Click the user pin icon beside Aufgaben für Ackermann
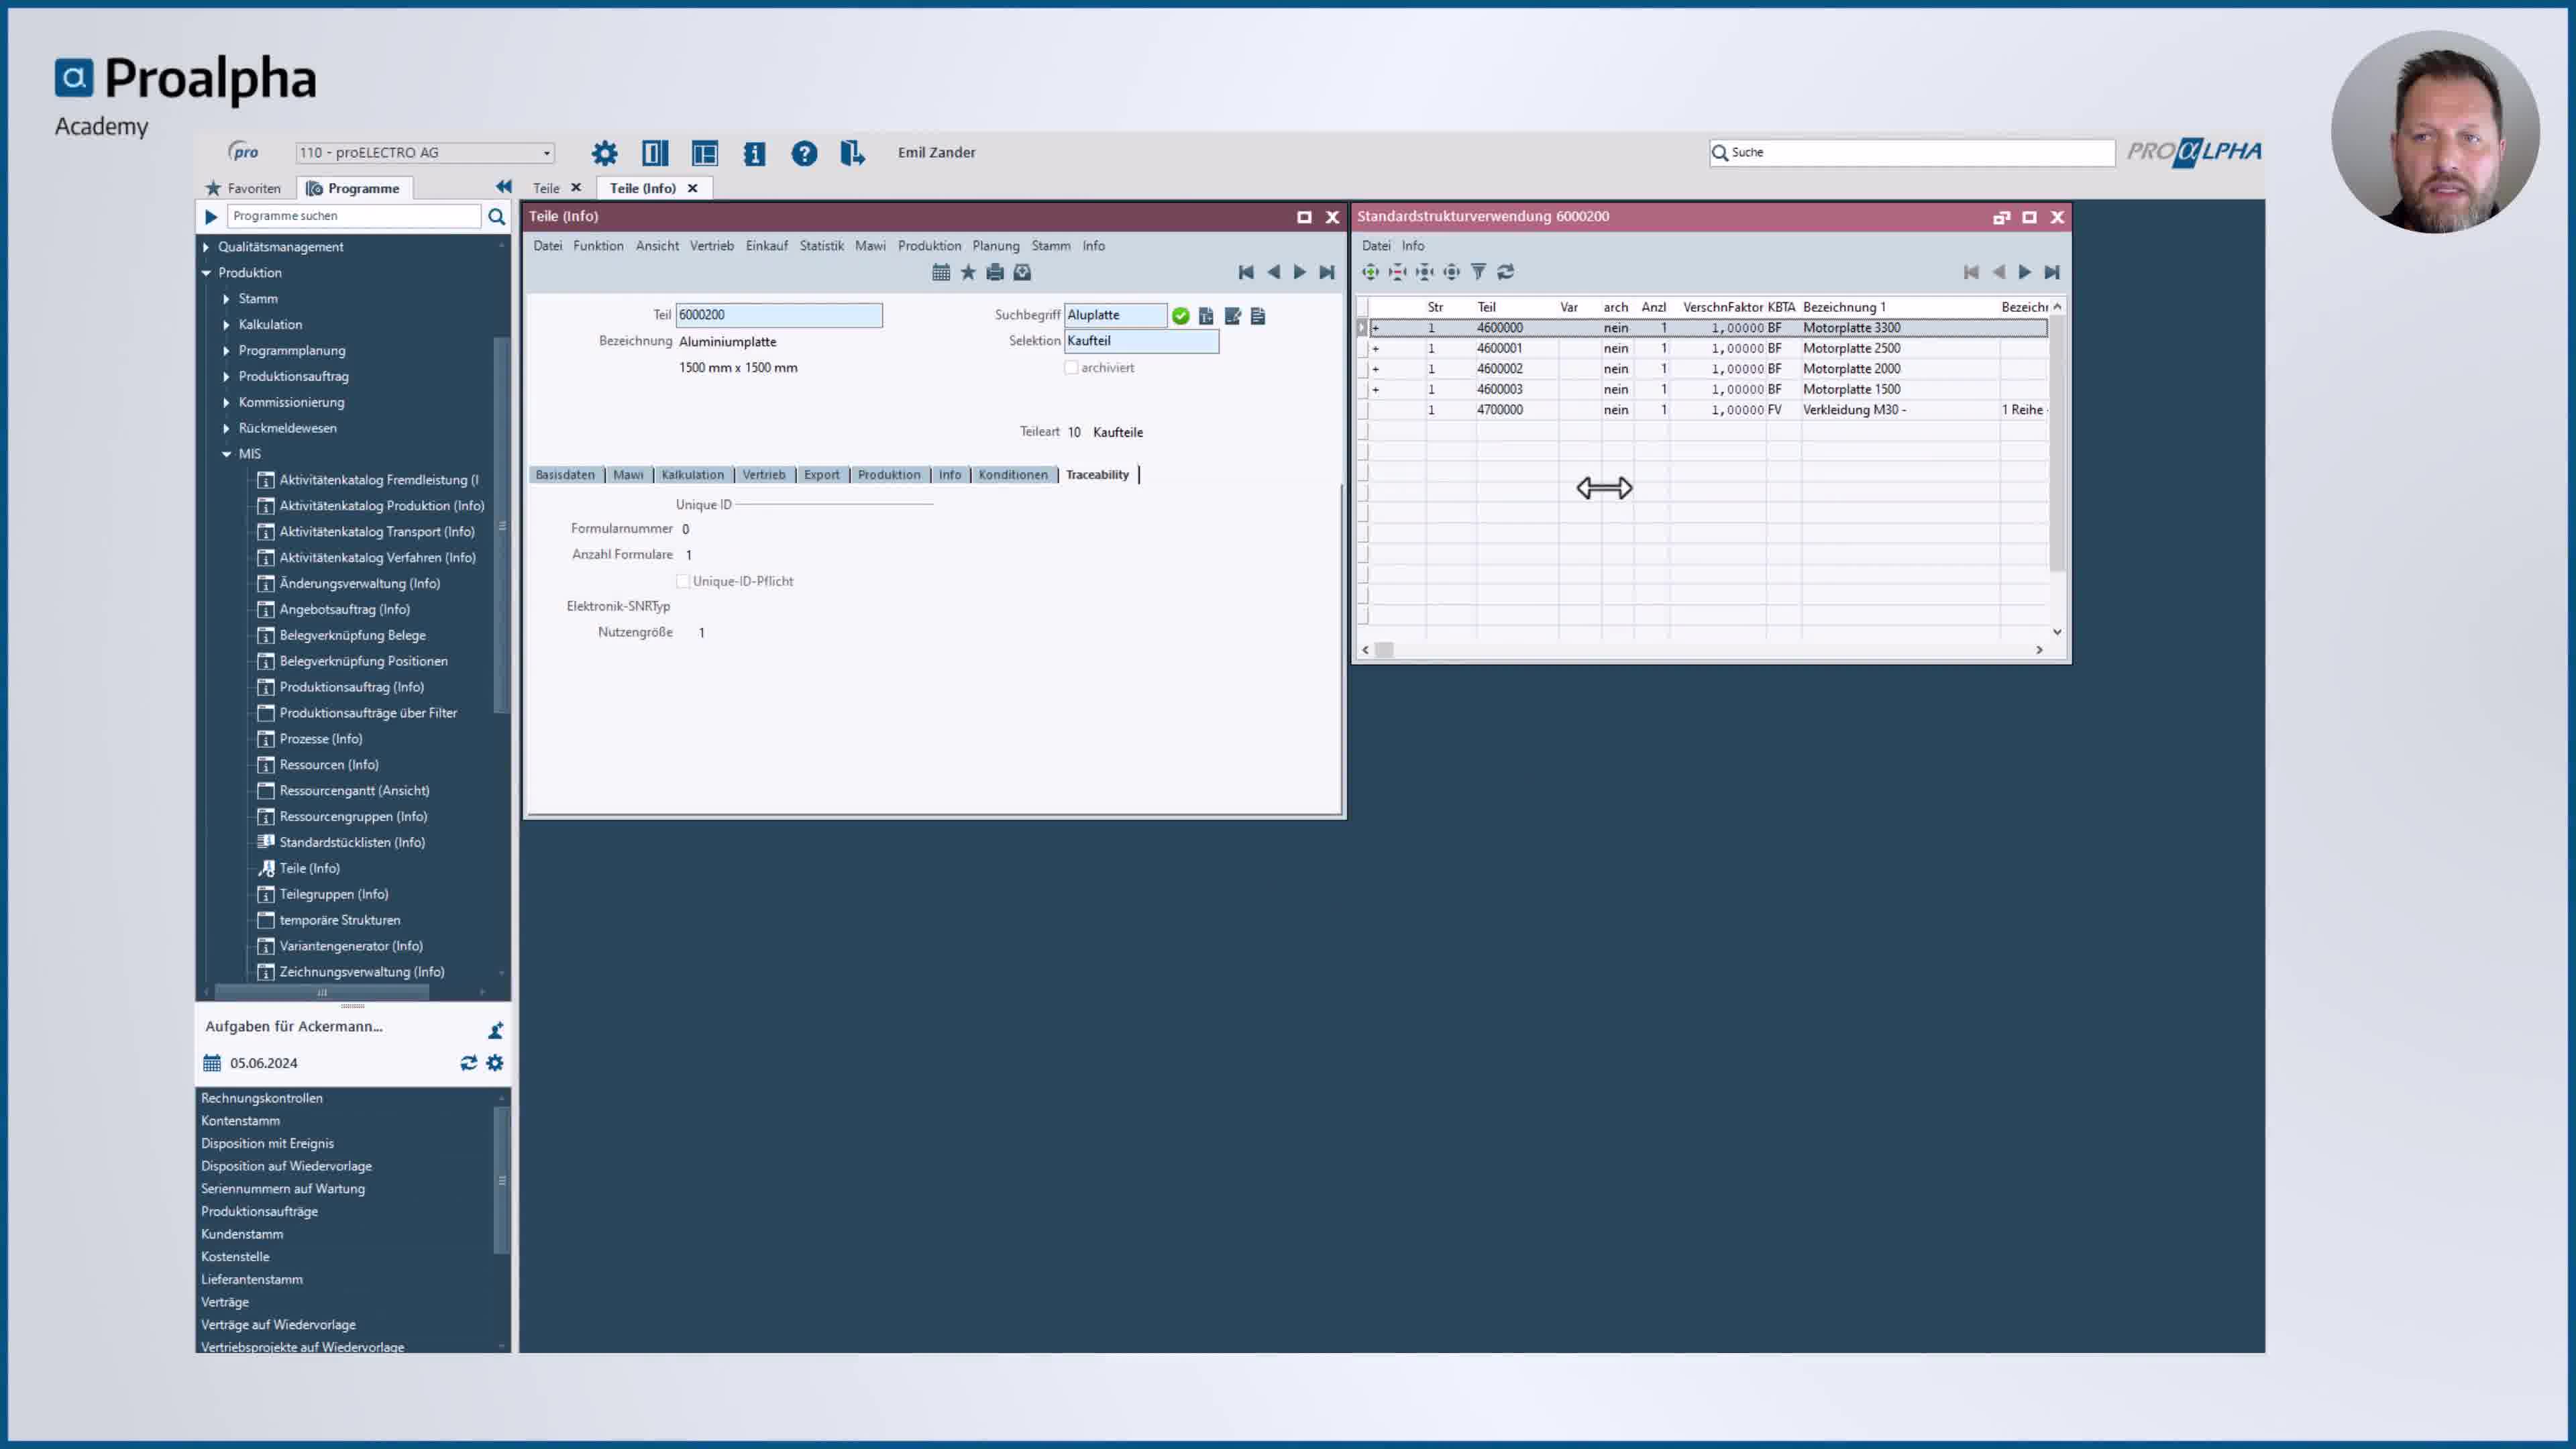 tap(495, 1030)
